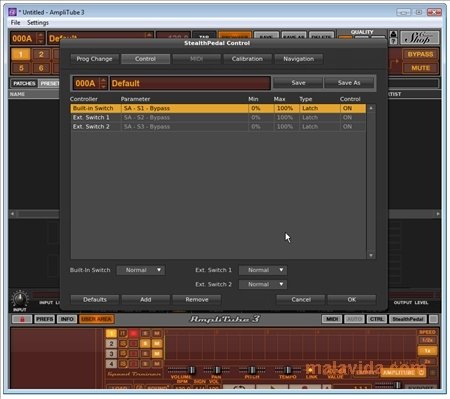The image size is (450, 399).
Task: Open the File menu
Action: pos(15,23)
